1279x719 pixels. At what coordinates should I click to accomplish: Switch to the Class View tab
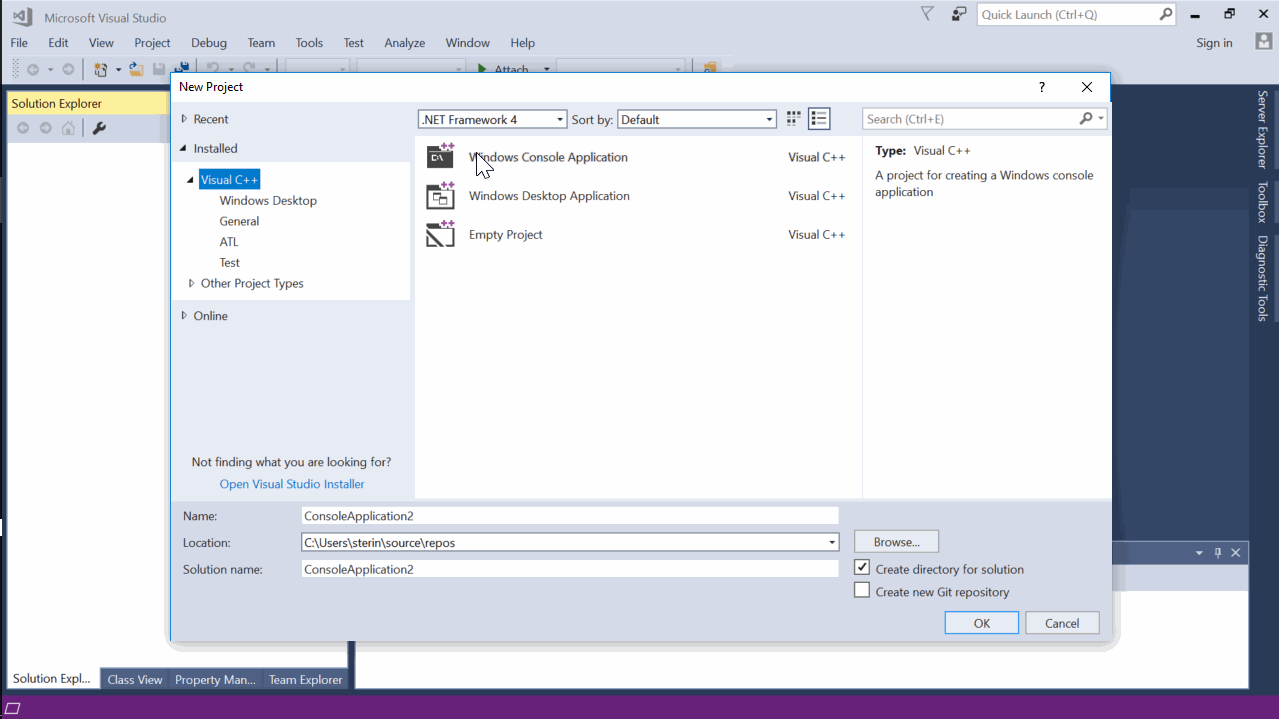pyautogui.click(x=135, y=679)
